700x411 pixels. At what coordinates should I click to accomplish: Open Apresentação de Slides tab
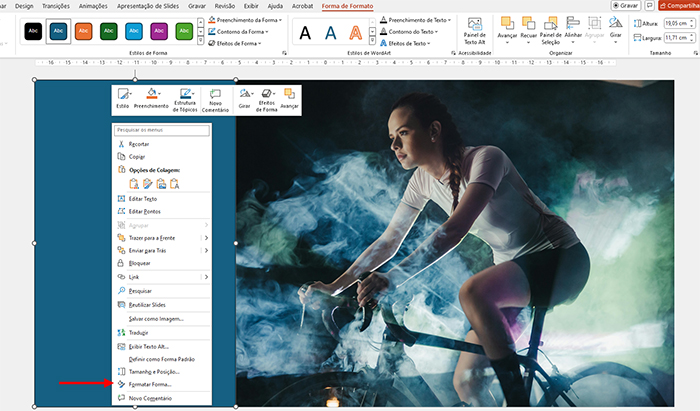tap(148, 6)
